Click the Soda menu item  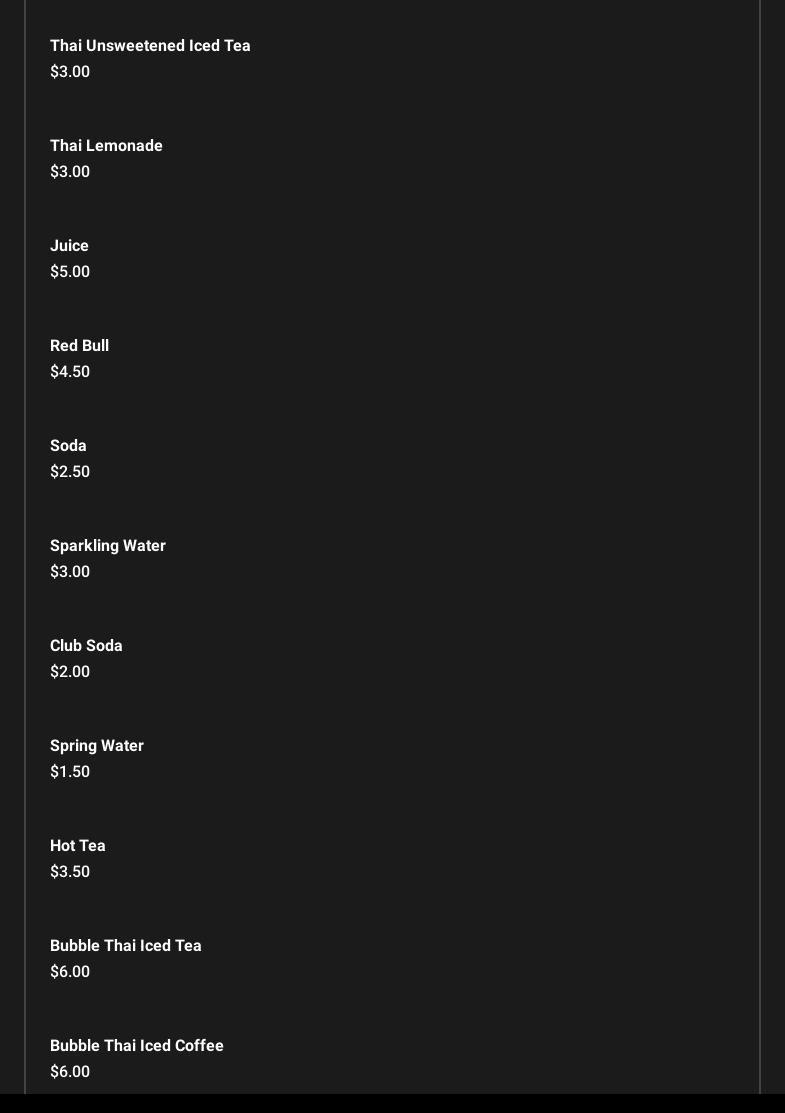pos(68,446)
